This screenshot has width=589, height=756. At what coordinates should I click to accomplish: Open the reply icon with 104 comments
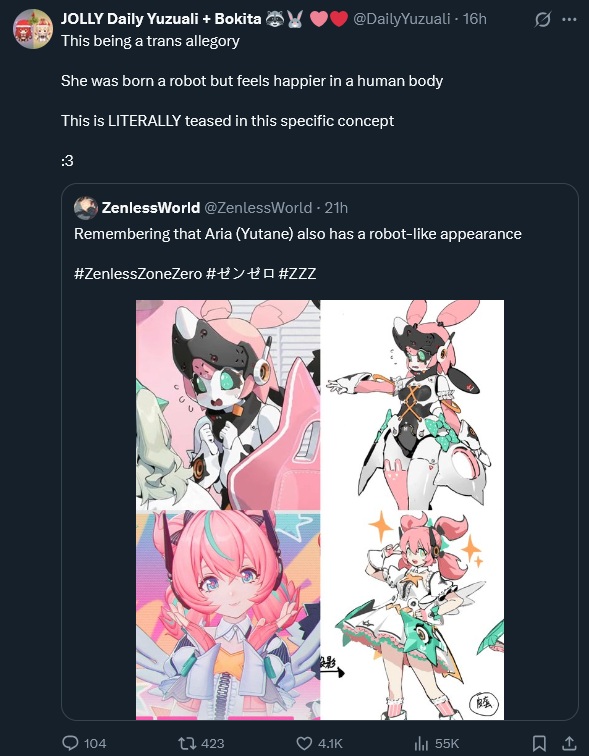point(71,742)
